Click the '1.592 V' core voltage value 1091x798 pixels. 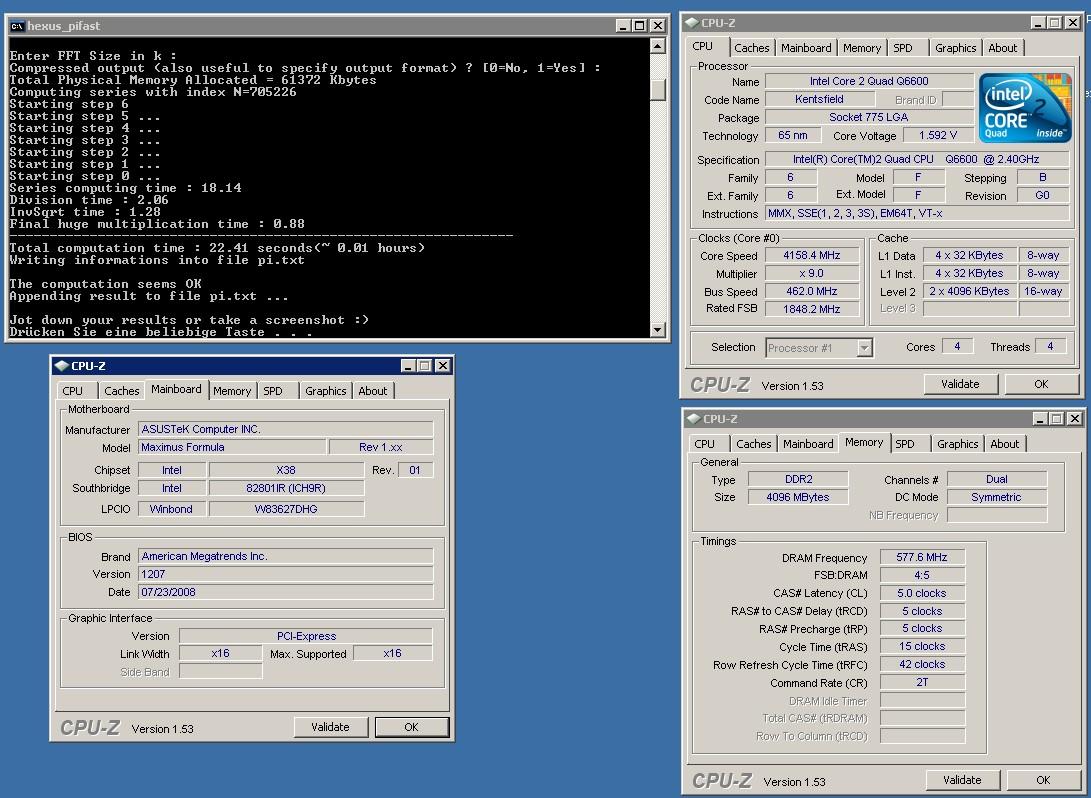point(938,136)
